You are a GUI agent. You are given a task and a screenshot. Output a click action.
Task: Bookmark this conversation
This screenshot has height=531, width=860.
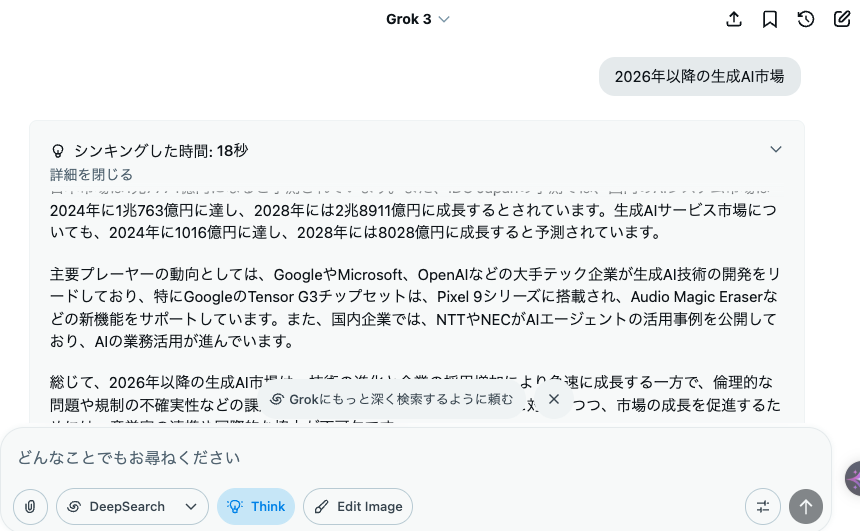[x=770, y=19]
